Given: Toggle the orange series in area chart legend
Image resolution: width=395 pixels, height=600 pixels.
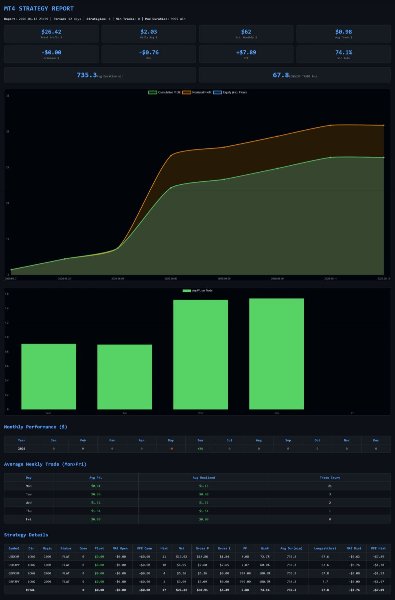Looking at the screenshot, I should point(196,92).
